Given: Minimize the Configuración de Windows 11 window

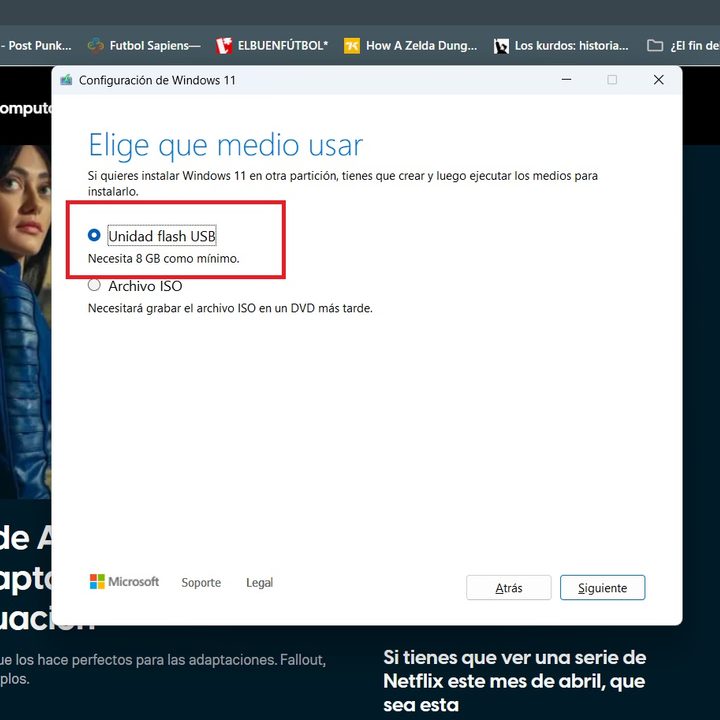Looking at the screenshot, I should [x=565, y=80].
